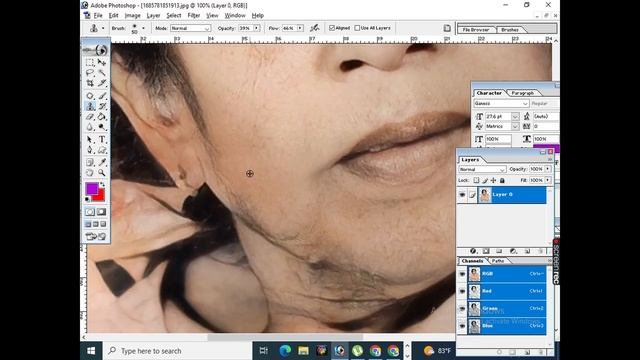Open the Image menu
640x360 pixels.
click(132, 16)
